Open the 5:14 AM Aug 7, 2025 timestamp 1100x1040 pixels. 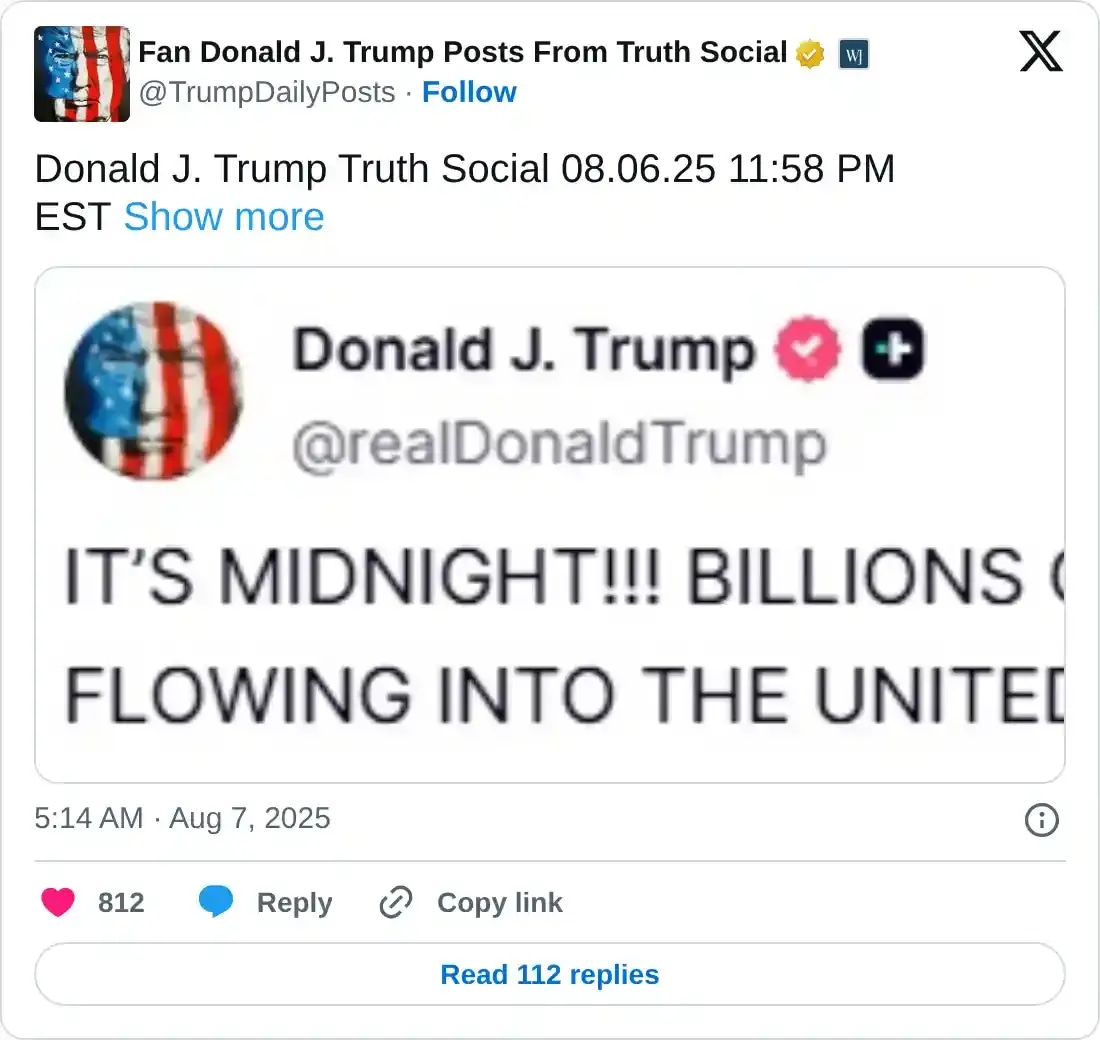pyautogui.click(x=182, y=818)
